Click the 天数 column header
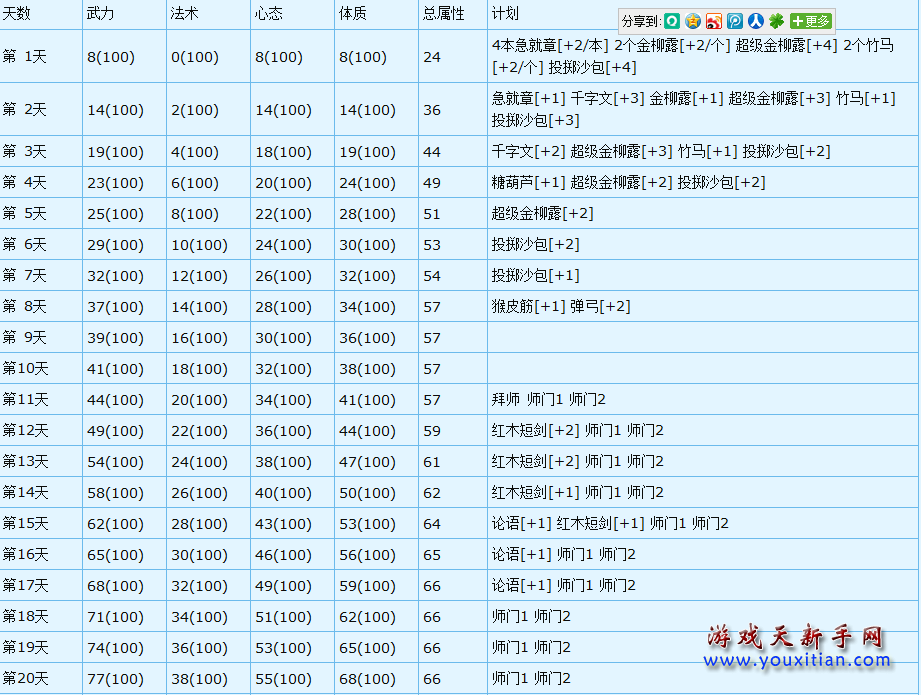Viewport: 921px width, 695px height. point(19,14)
